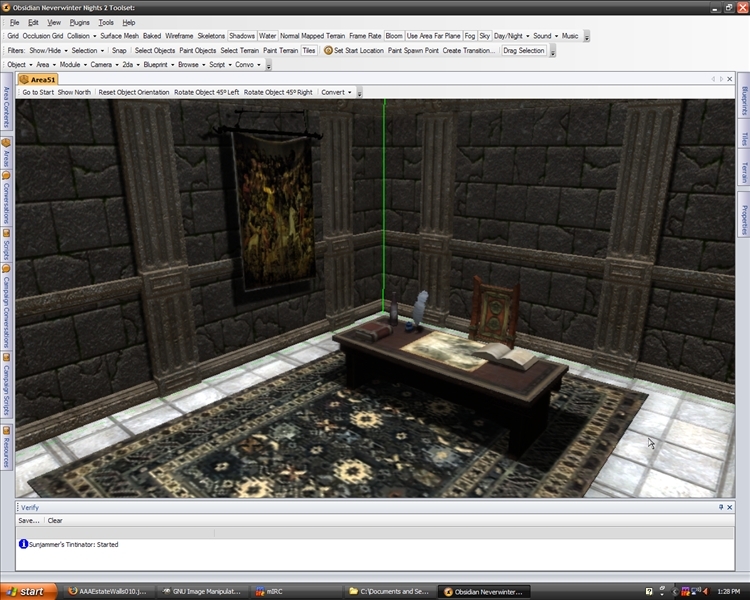This screenshot has width=750, height=600.
Task: Open the Windows Start menu
Action: coord(28,591)
